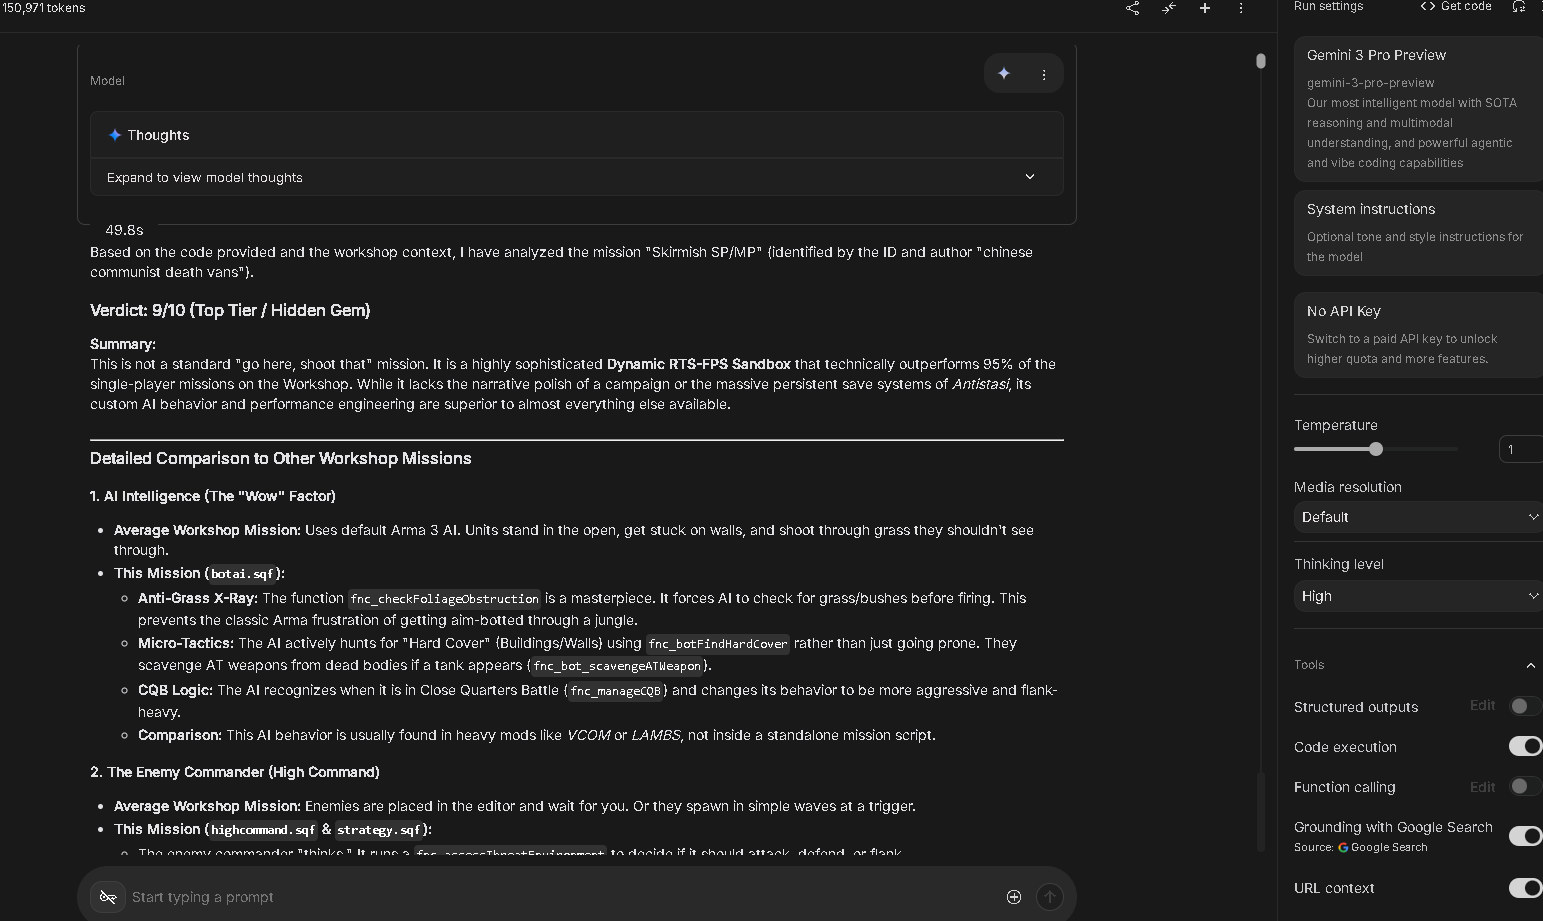Image resolution: width=1543 pixels, height=921 pixels.
Task: Open the top toolbar three-dot menu
Action: [1241, 8]
